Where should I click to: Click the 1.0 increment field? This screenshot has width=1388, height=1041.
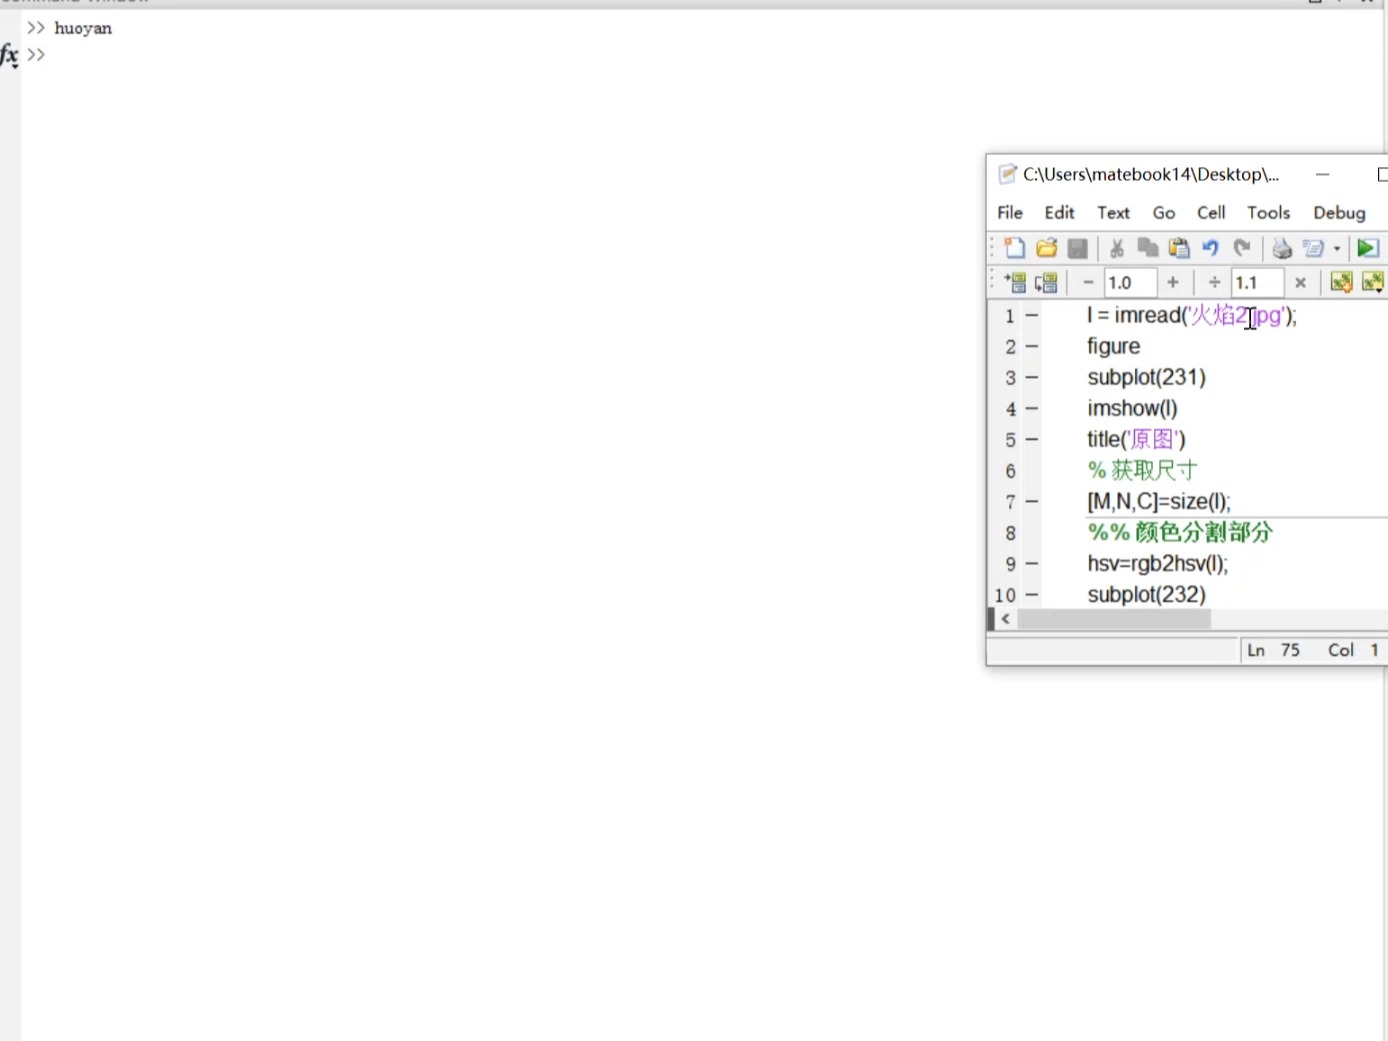tap(1130, 283)
